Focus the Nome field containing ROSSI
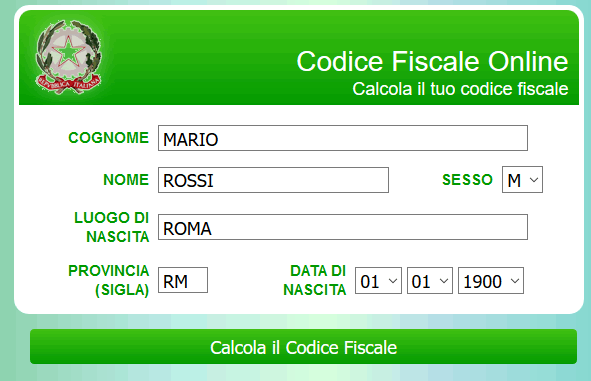 273,180
